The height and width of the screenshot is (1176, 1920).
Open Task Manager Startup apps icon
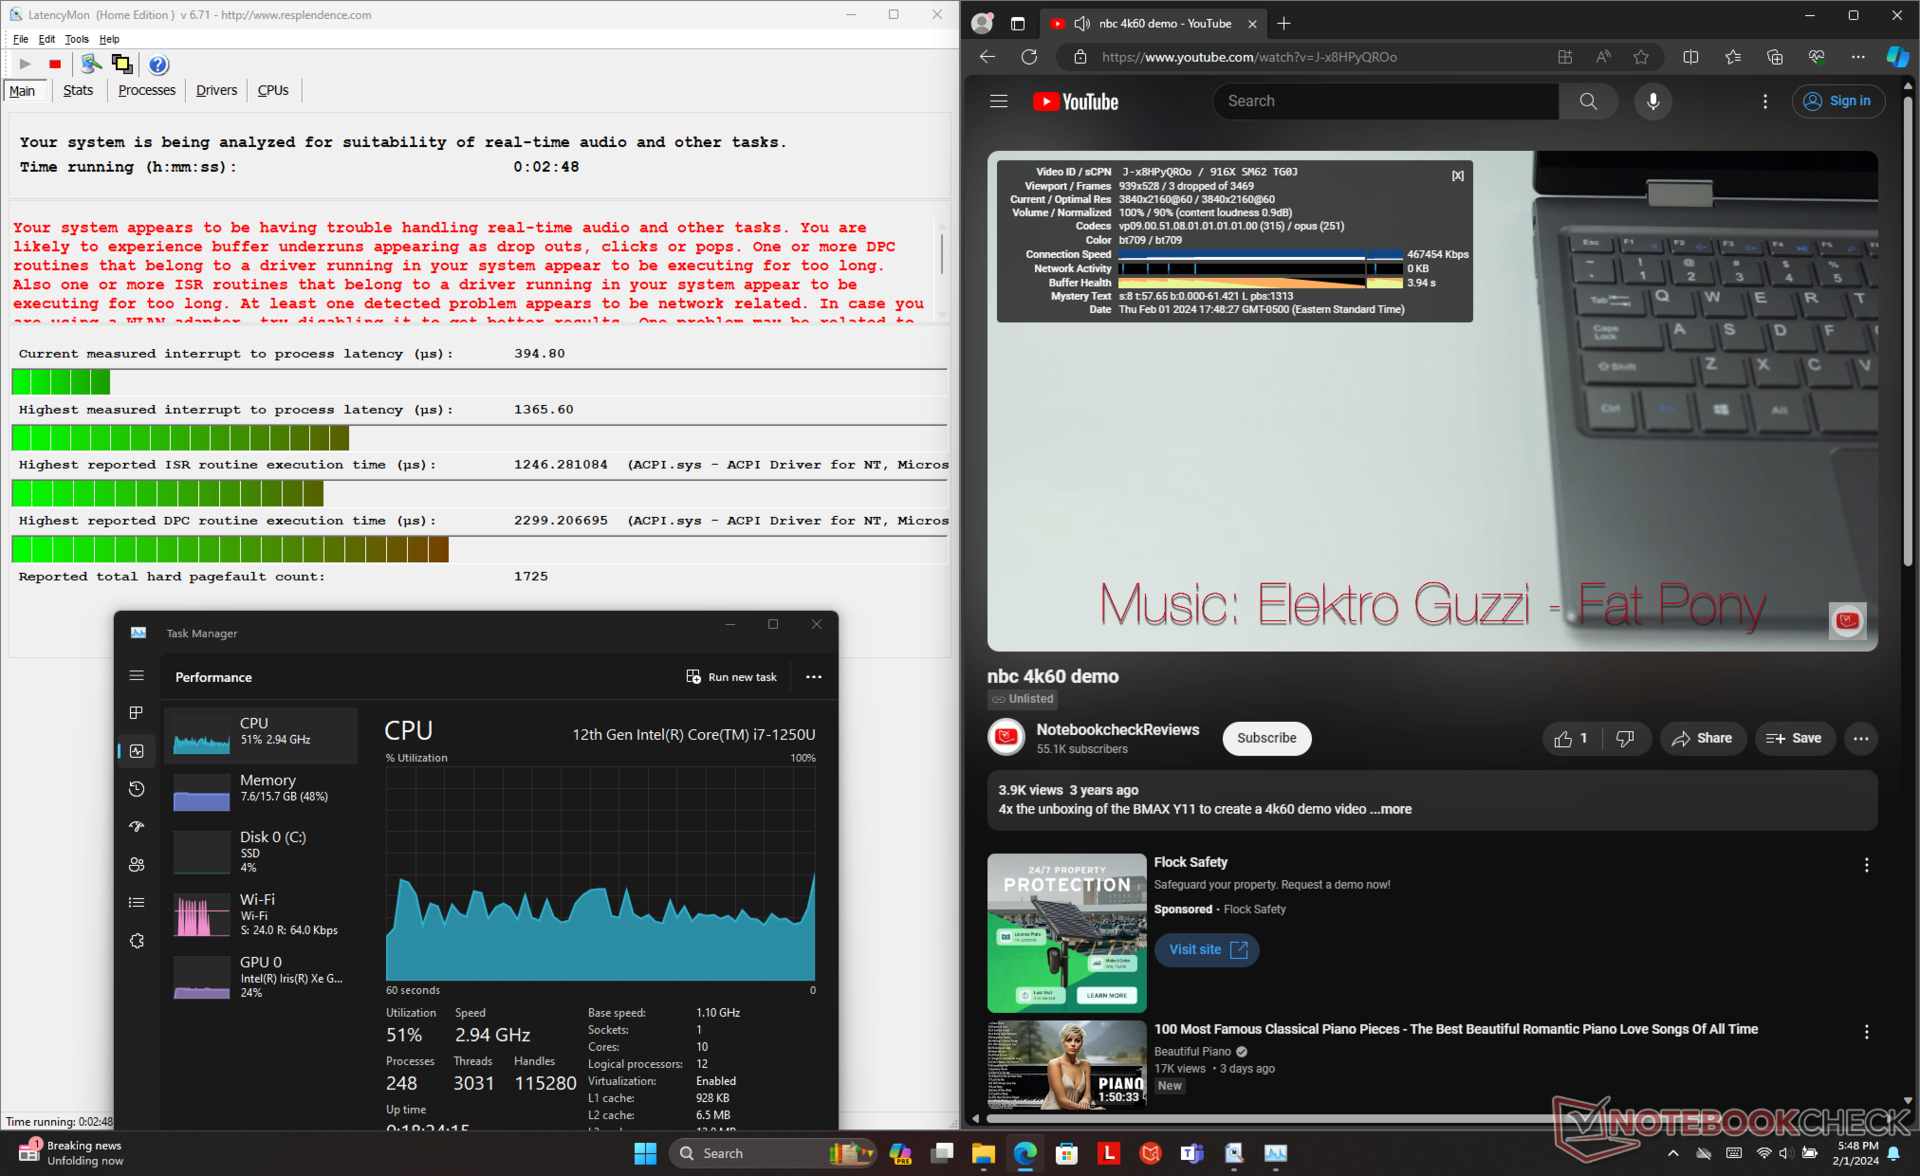(x=137, y=826)
